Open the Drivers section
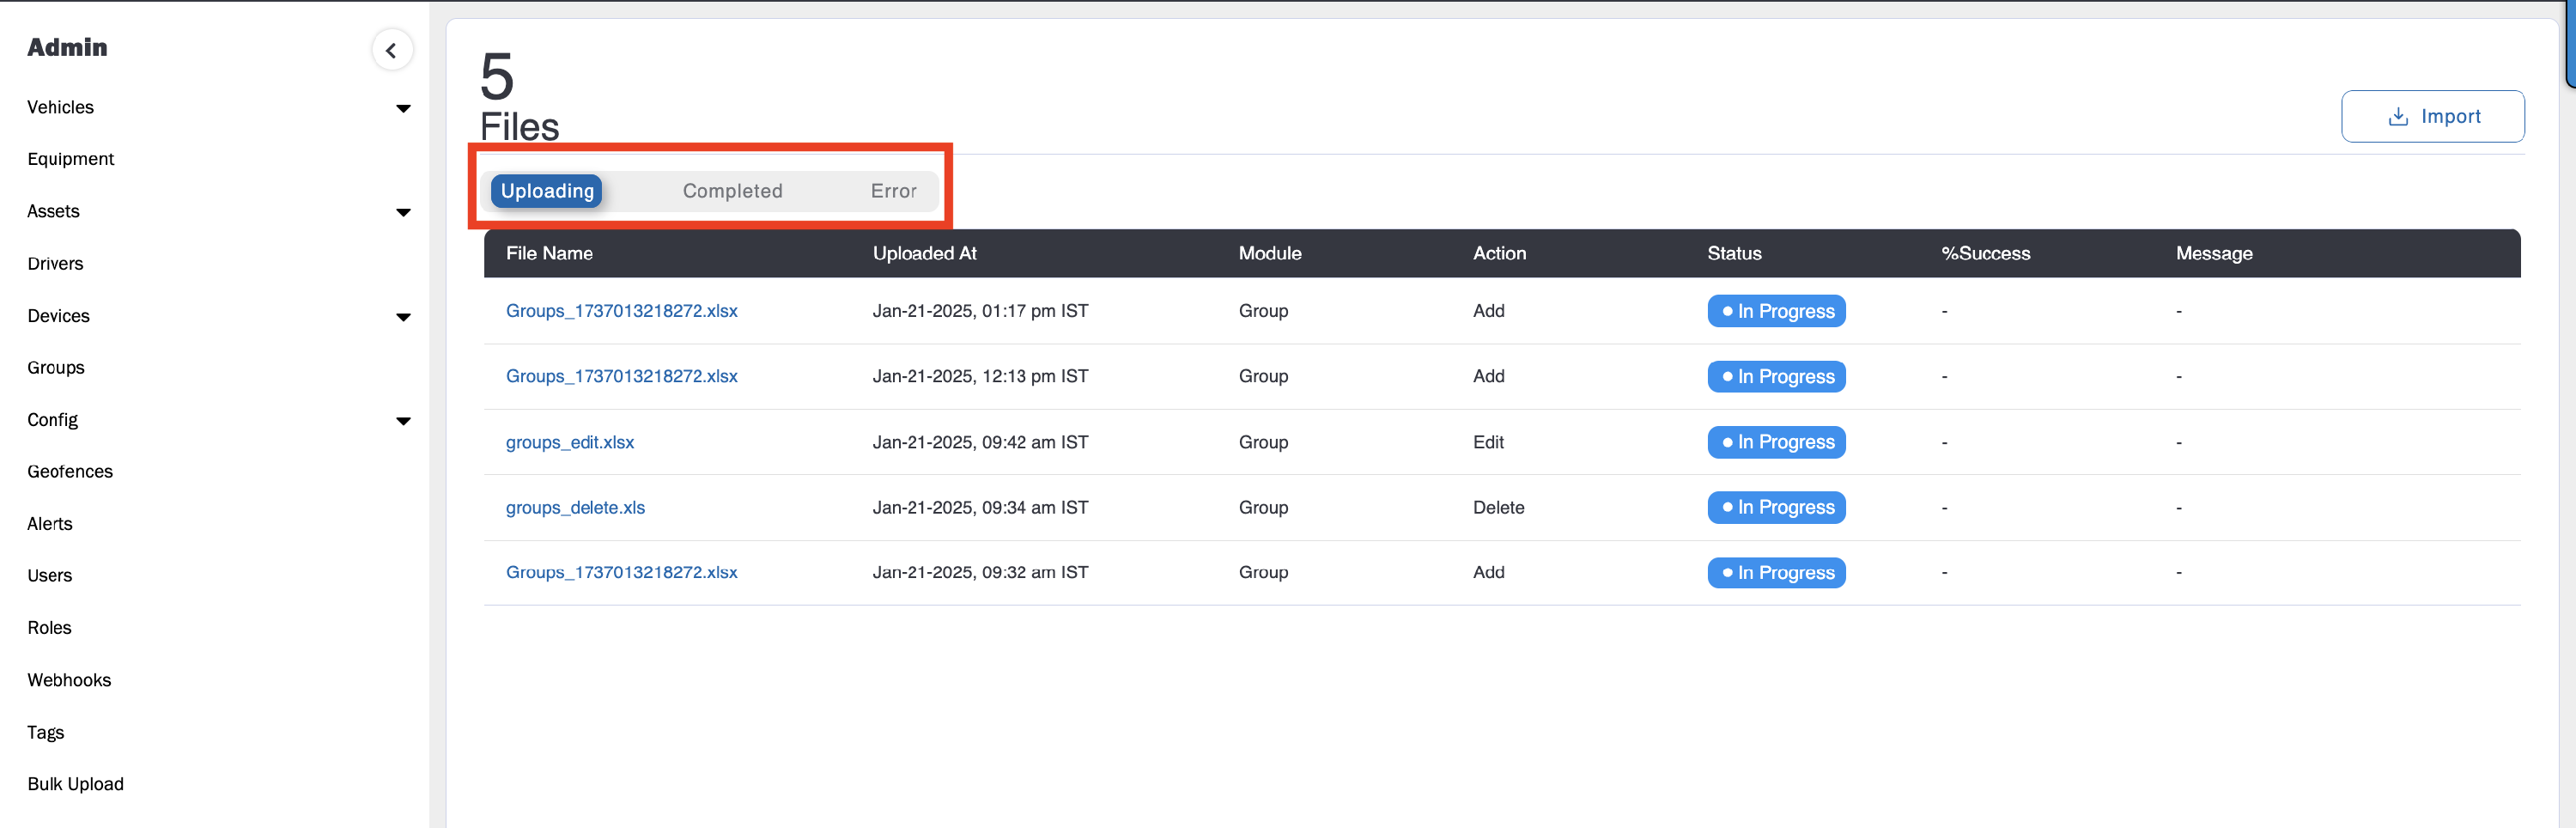The width and height of the screenshot is (2576, 828). click(55, 264)
